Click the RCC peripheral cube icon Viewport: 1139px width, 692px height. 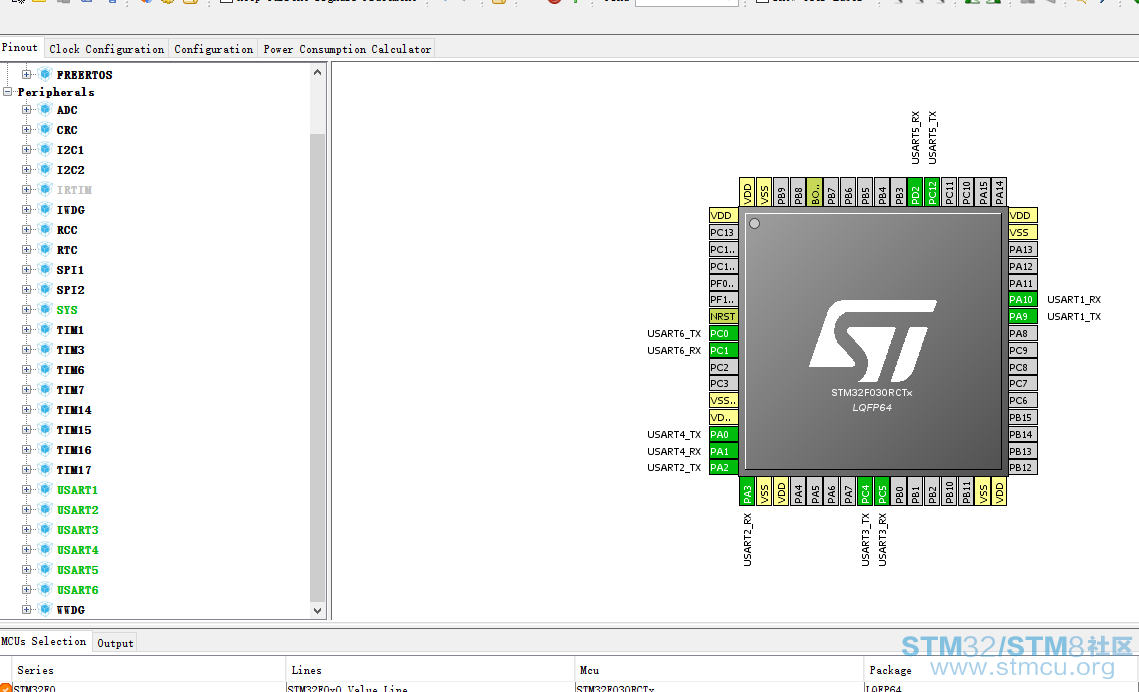coord(45,229)
